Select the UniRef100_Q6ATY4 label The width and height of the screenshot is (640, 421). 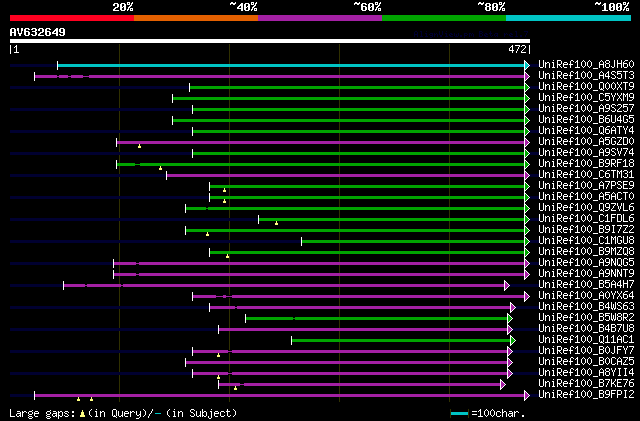click(x=586, y=131)
